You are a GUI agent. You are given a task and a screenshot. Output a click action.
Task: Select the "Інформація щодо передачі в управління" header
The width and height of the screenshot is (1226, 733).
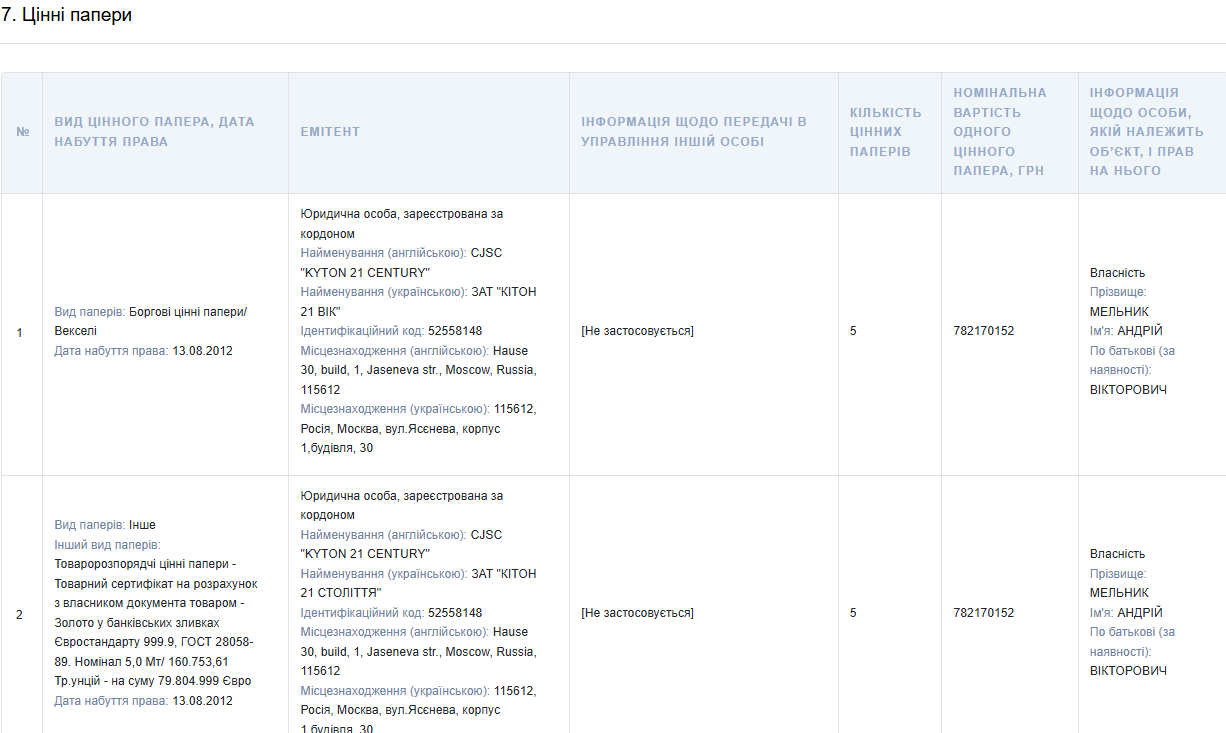(x=693, y=132)
